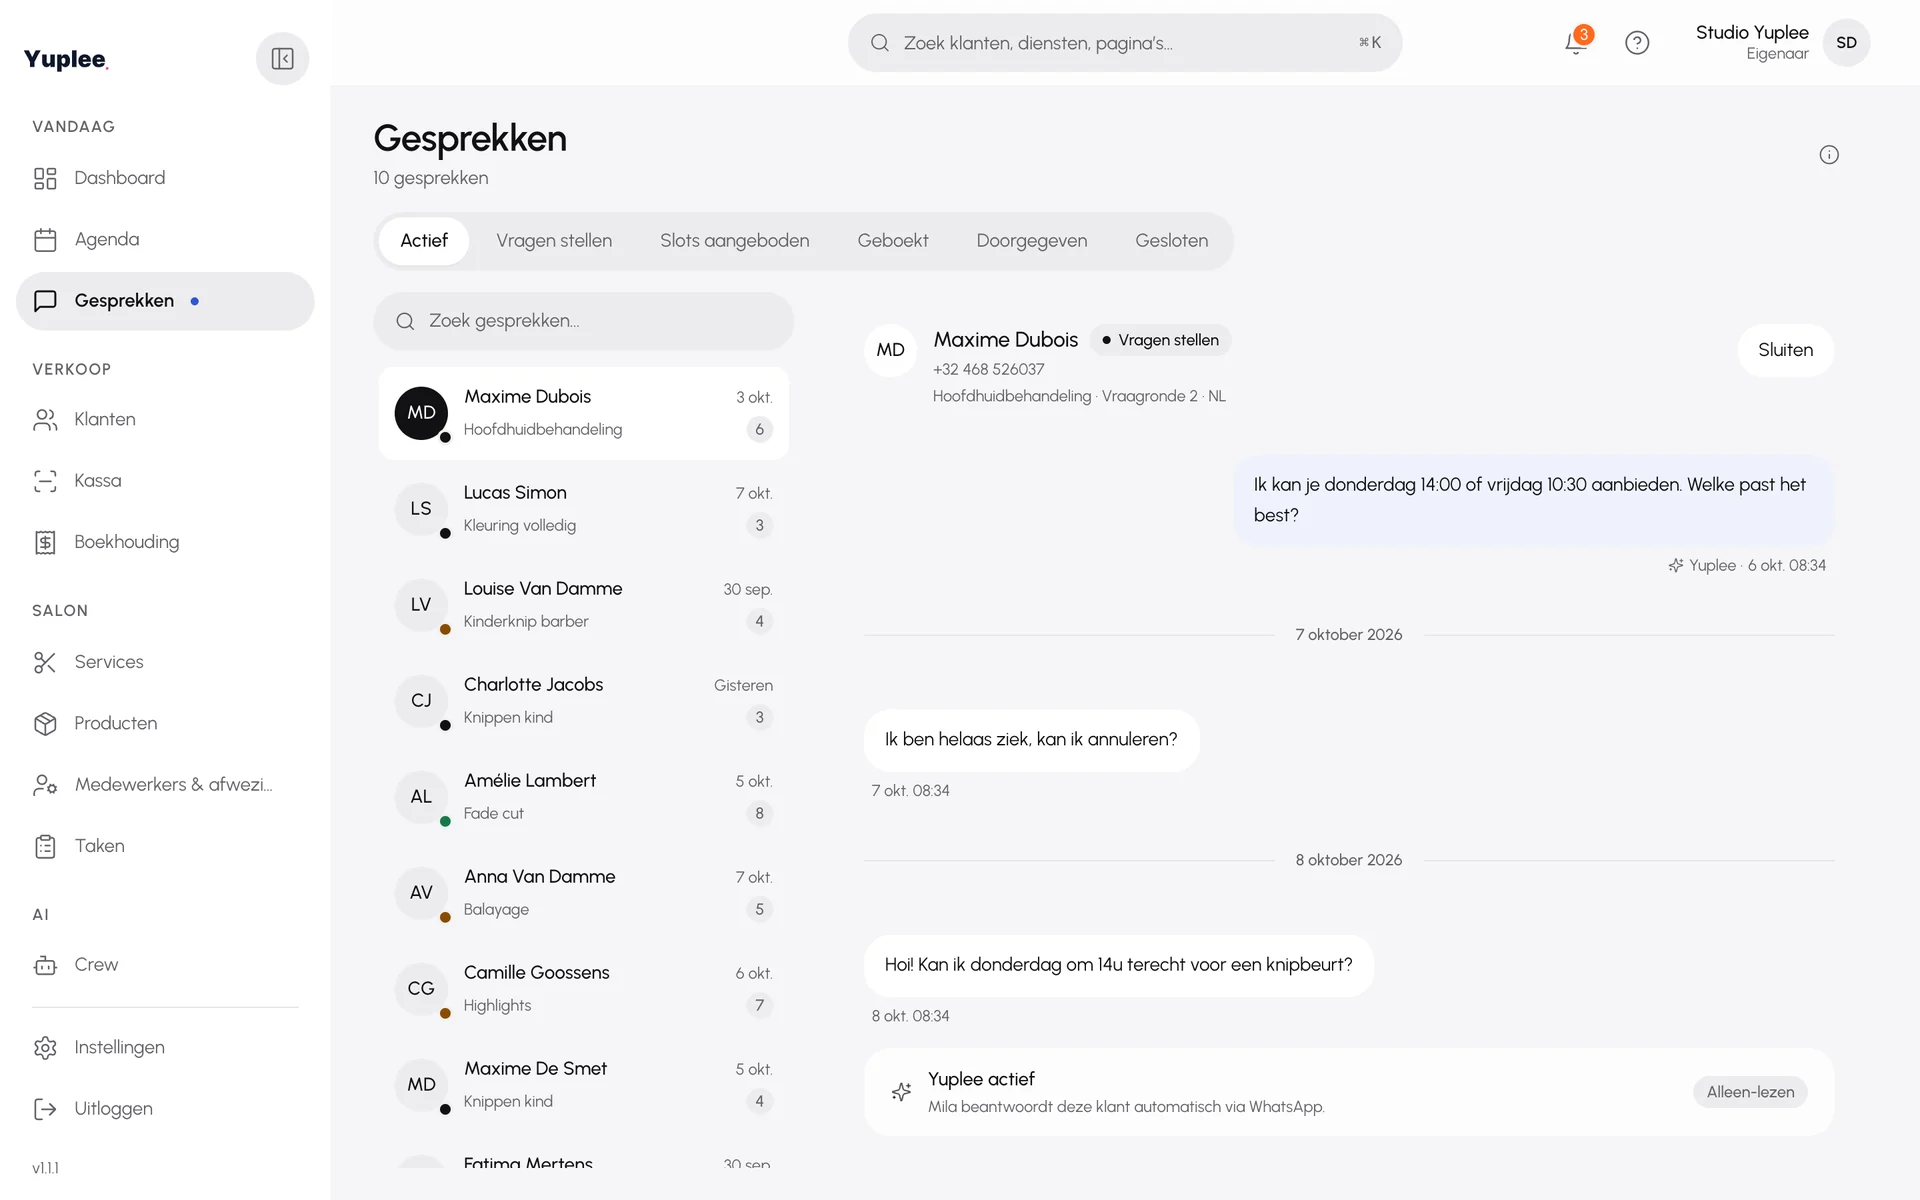Switch to the Gesloten tab
The image size is (1920, 1200).
coord(1171,241)
